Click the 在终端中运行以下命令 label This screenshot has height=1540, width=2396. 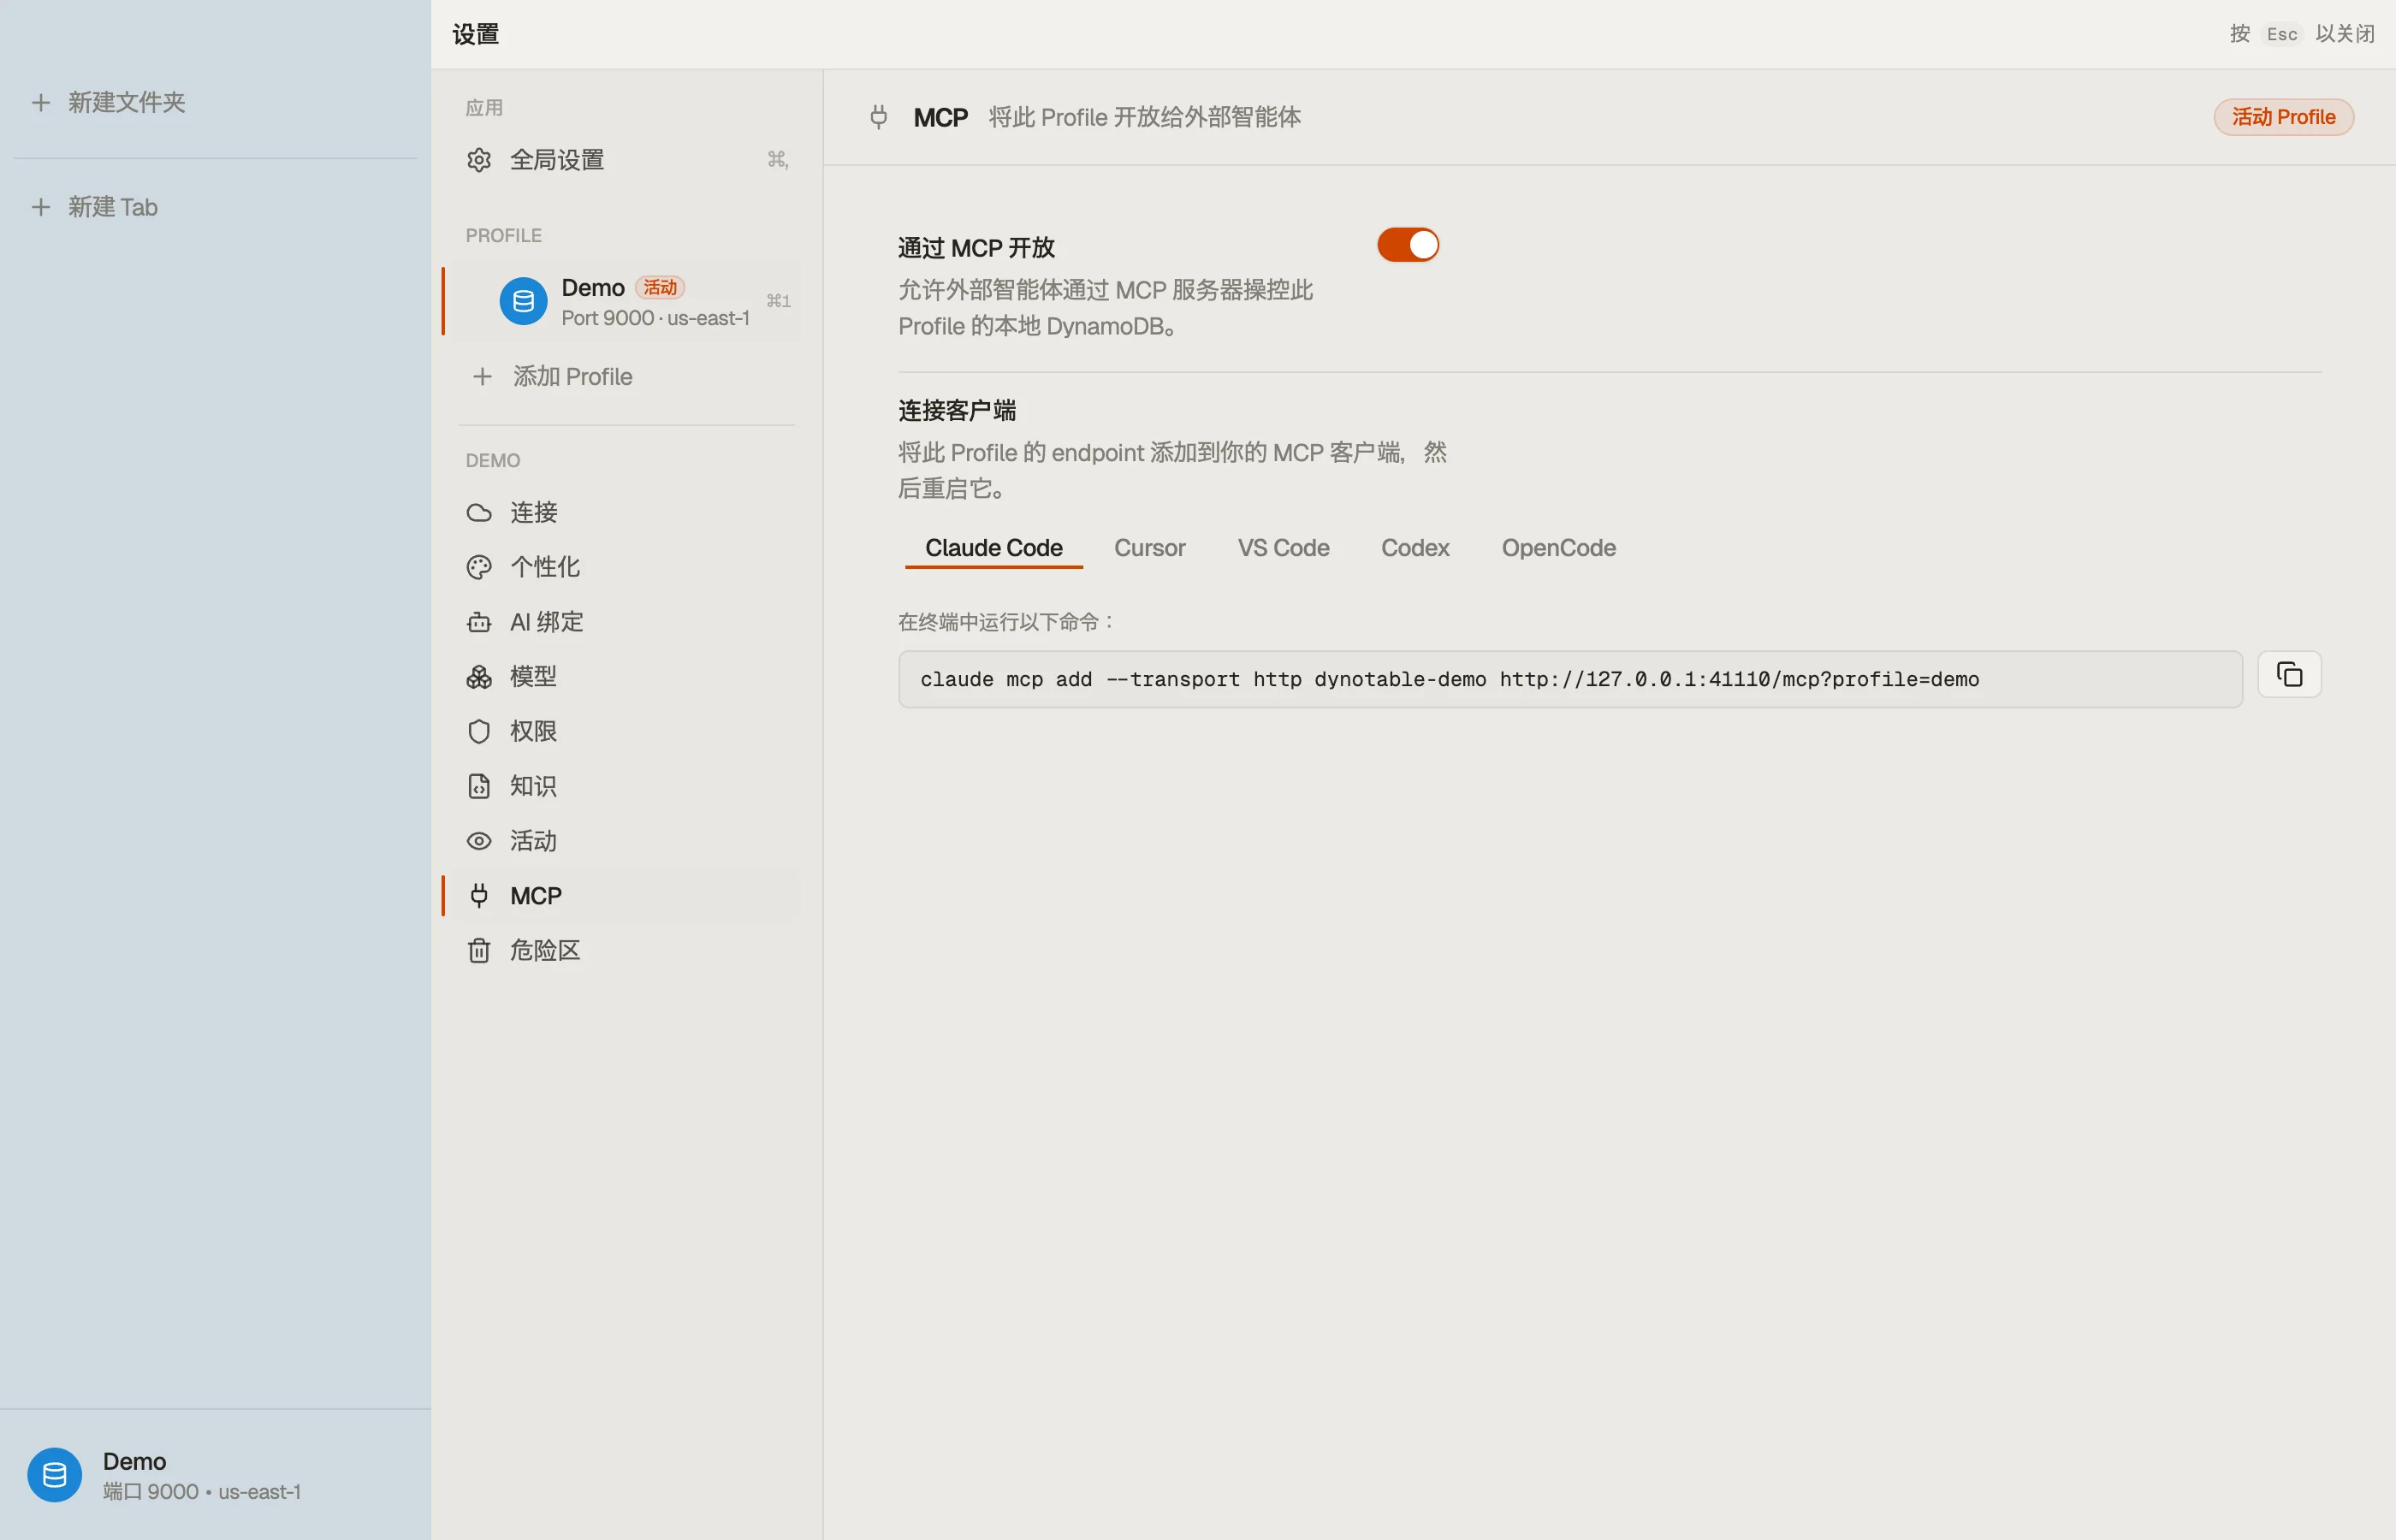coord(1007,622)
